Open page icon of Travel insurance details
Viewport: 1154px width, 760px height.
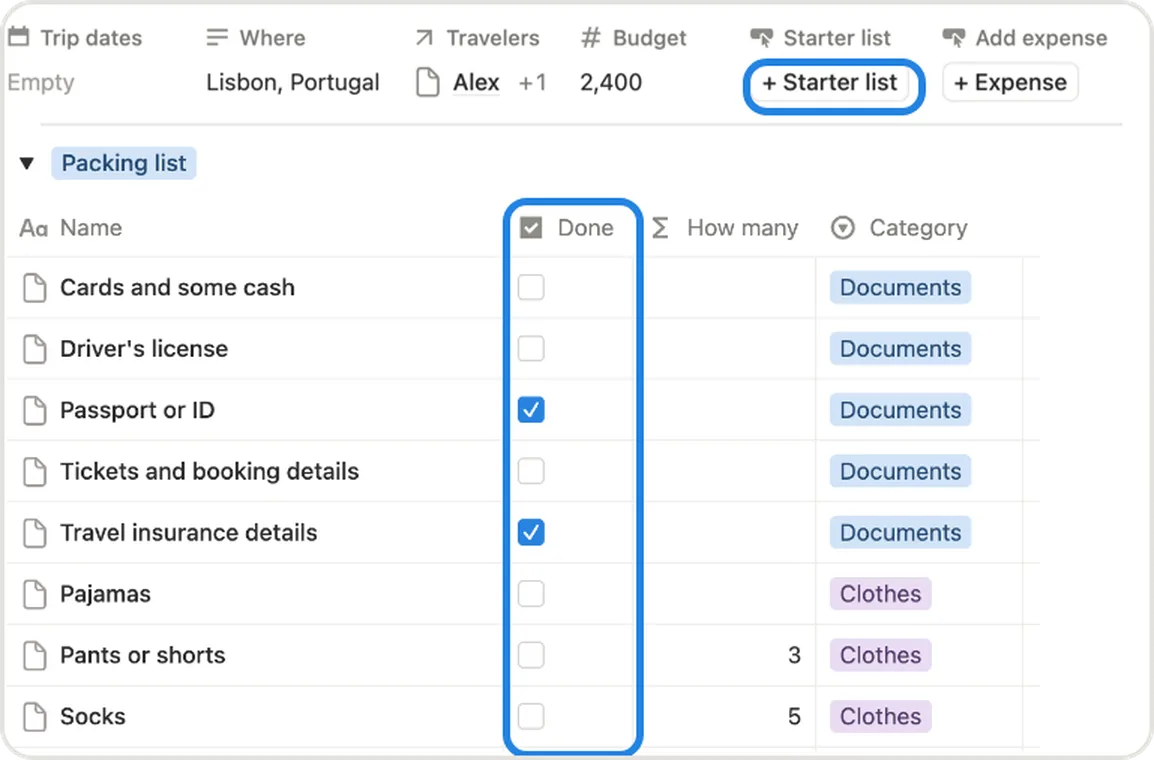[34, 533]
